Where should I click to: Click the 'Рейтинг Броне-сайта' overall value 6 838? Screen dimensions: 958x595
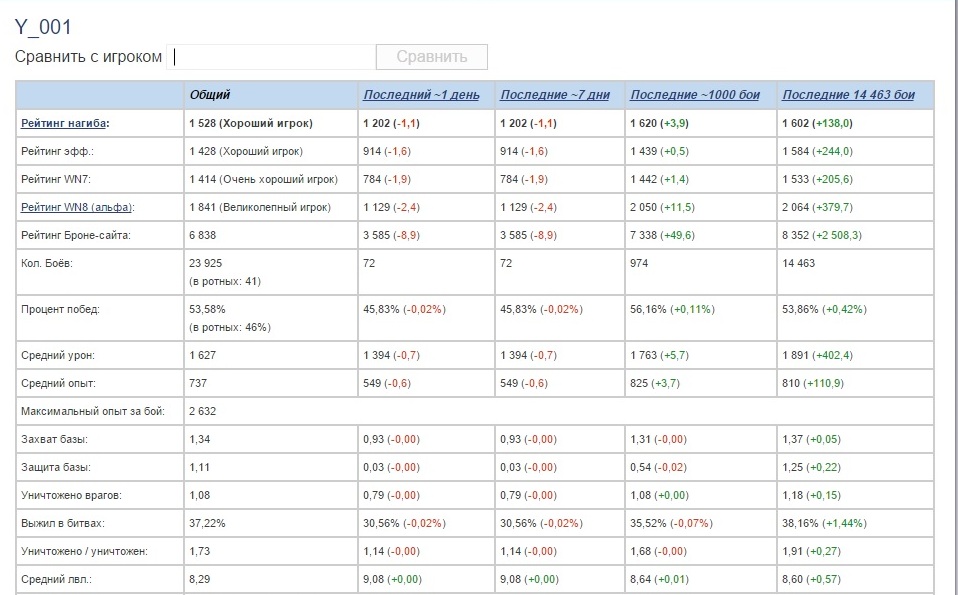tap(202, 235)
